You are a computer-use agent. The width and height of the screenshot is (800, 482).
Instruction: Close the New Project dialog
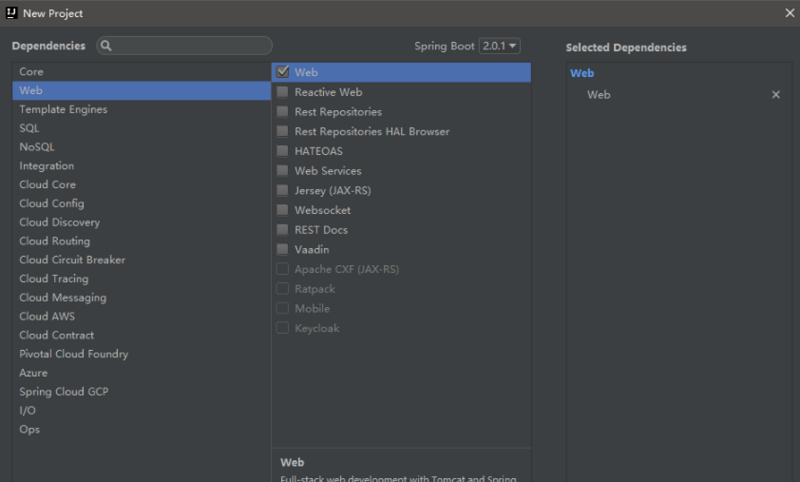pos(789,13)
